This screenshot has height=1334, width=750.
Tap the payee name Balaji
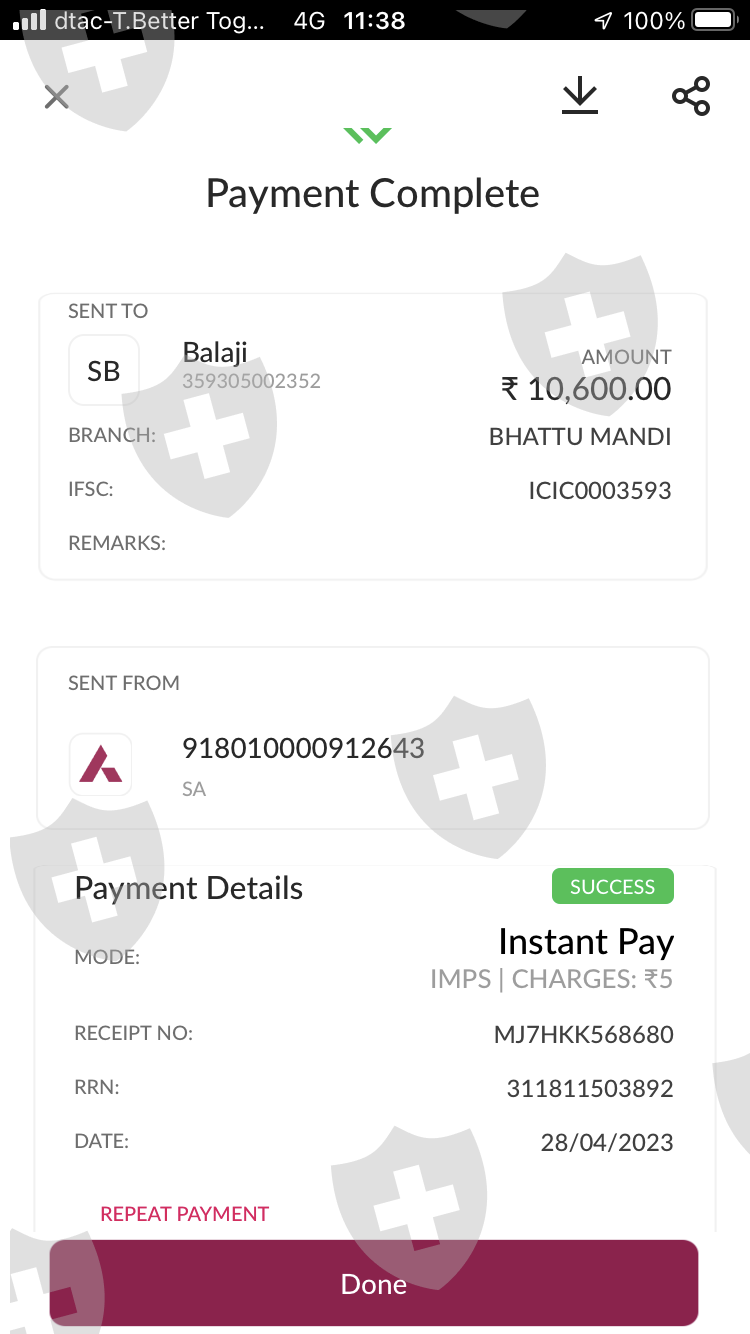click(x=215, y=352)
